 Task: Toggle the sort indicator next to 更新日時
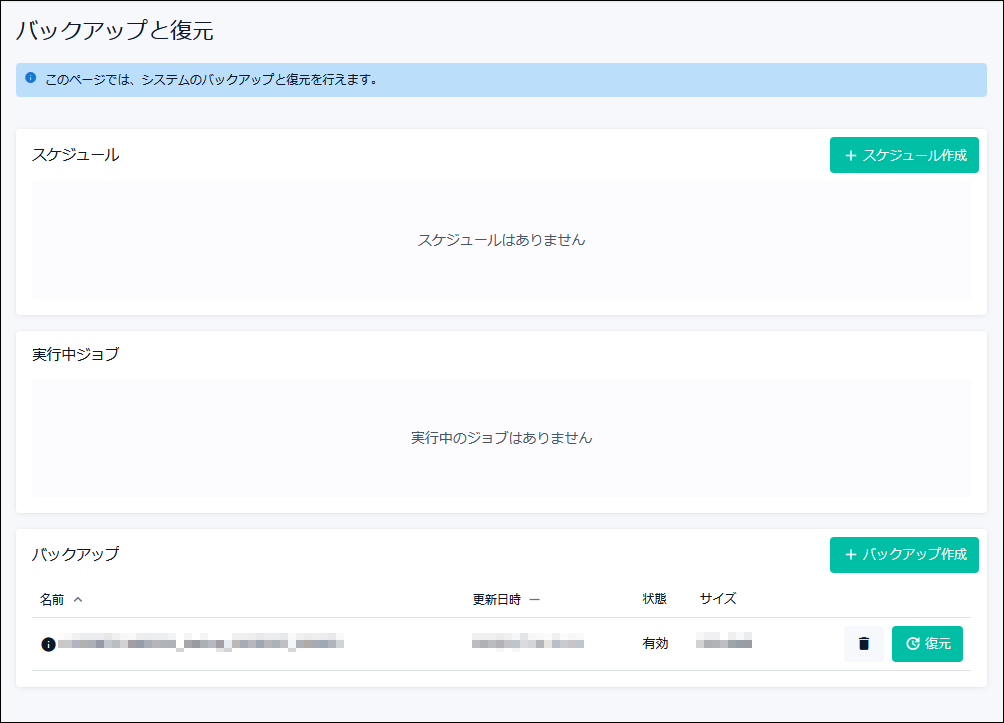pyautogui.click(x=535, y=600)
